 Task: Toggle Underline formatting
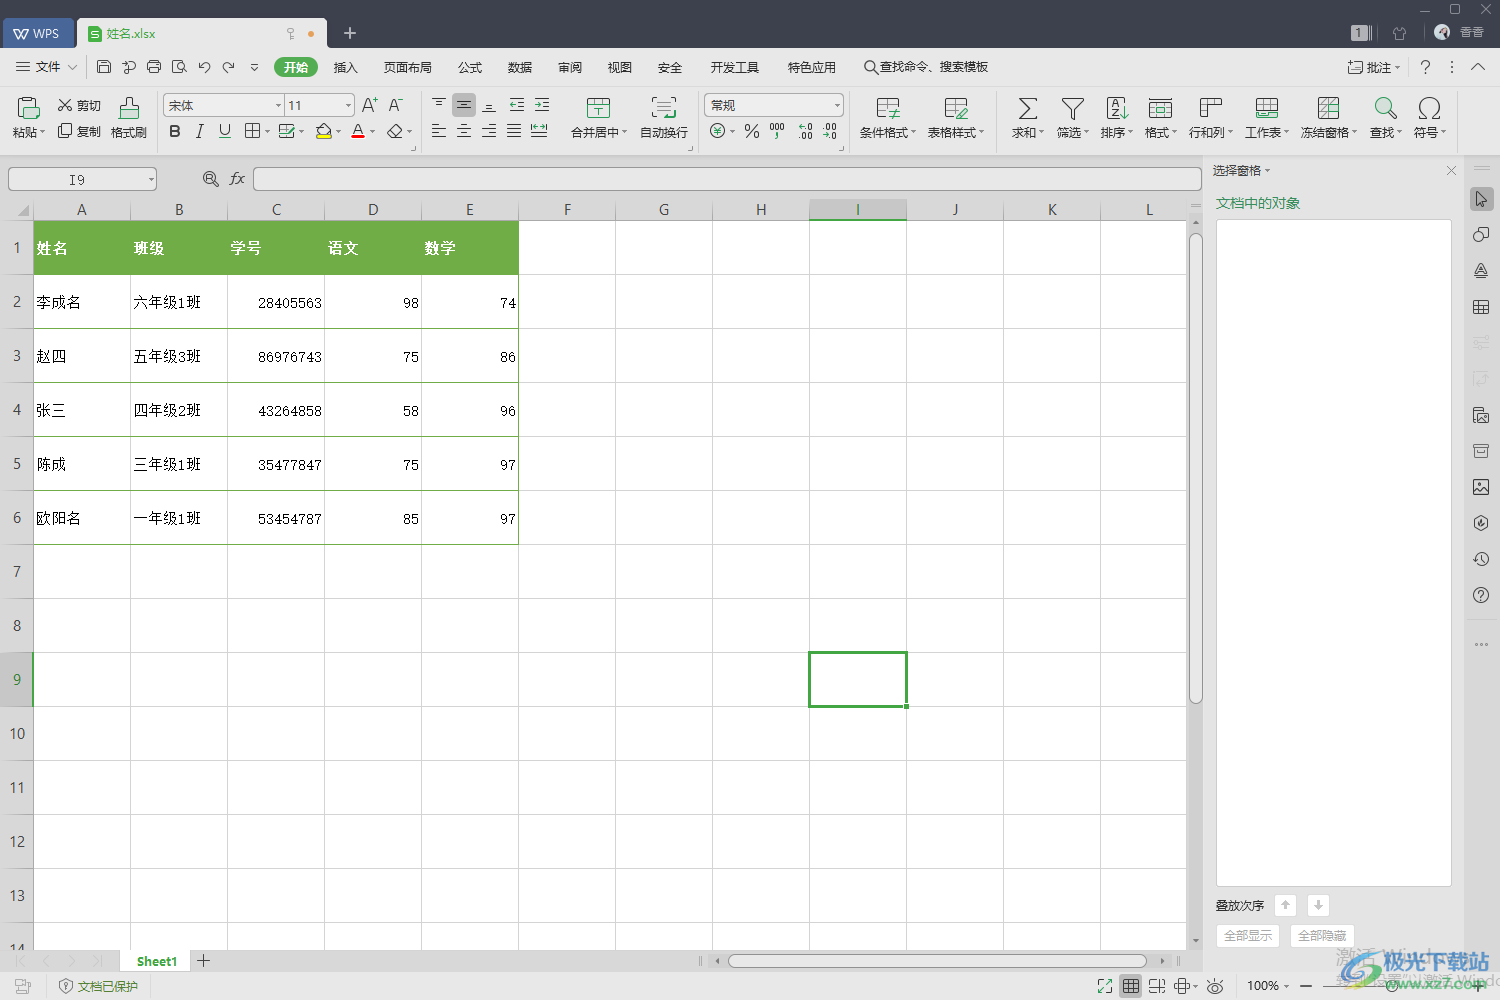[225, 131]
